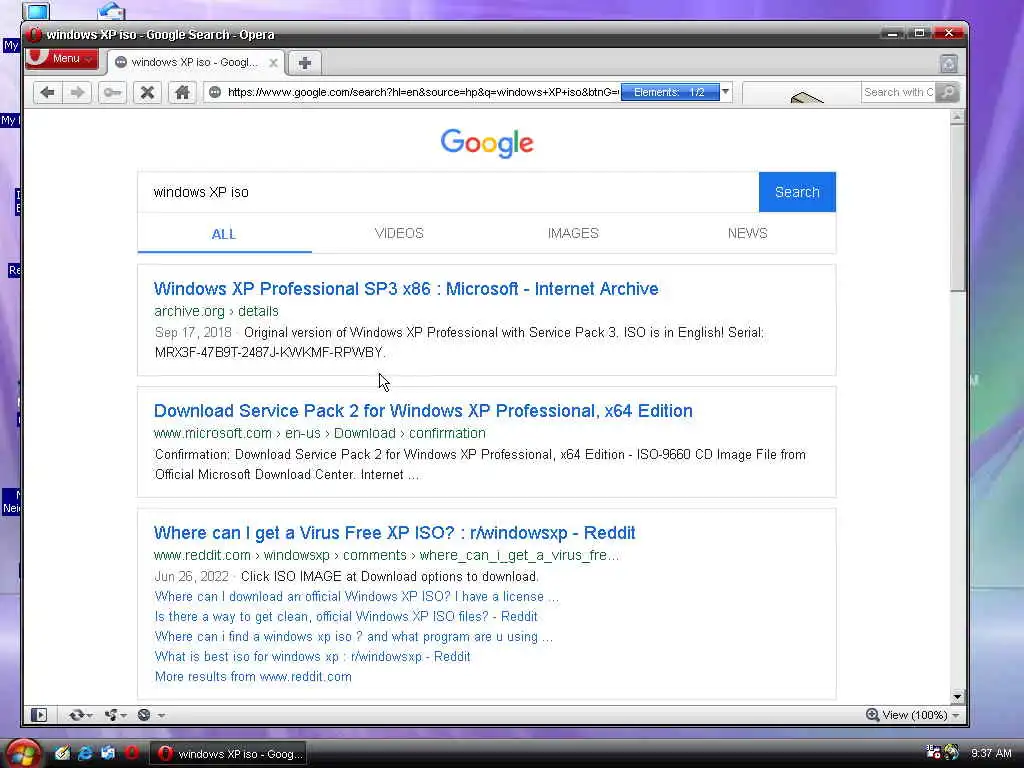Open the red Opera Menu button

tap(62, 59)
